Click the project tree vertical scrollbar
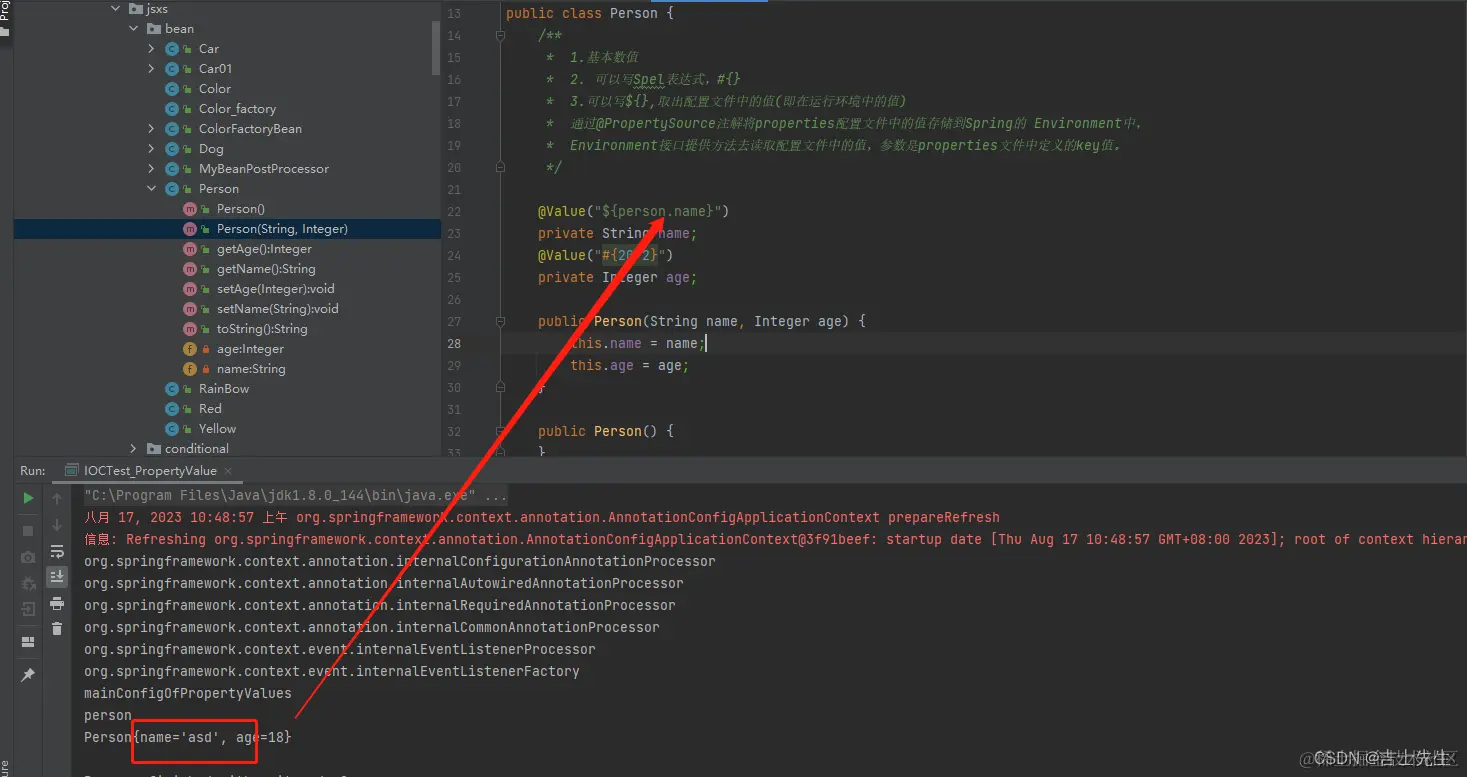 coord(436,50)
